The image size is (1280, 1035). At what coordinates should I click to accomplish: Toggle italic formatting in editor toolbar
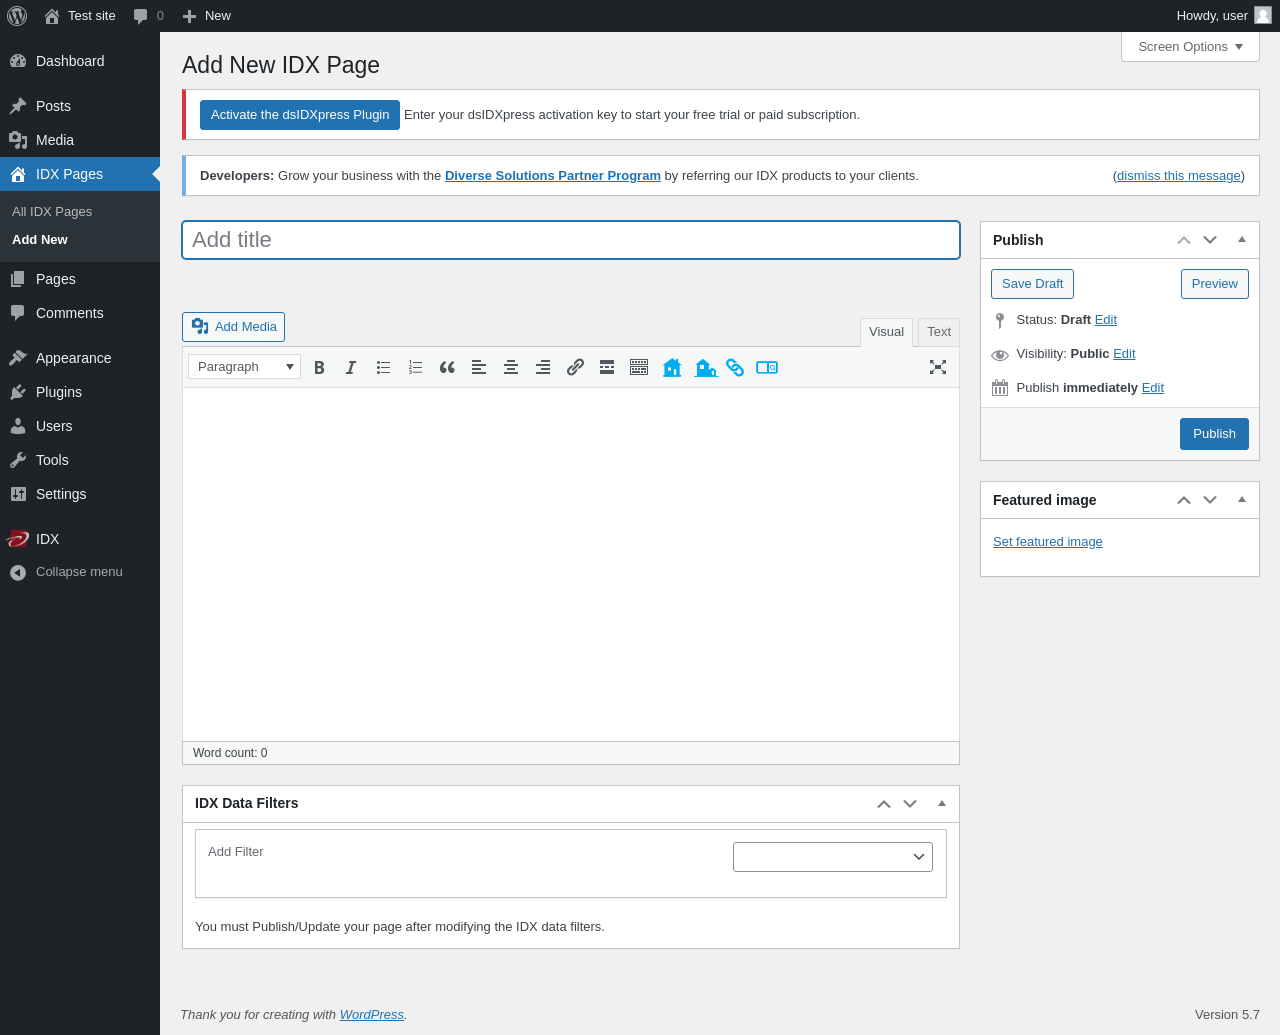[x=351, y=367]
